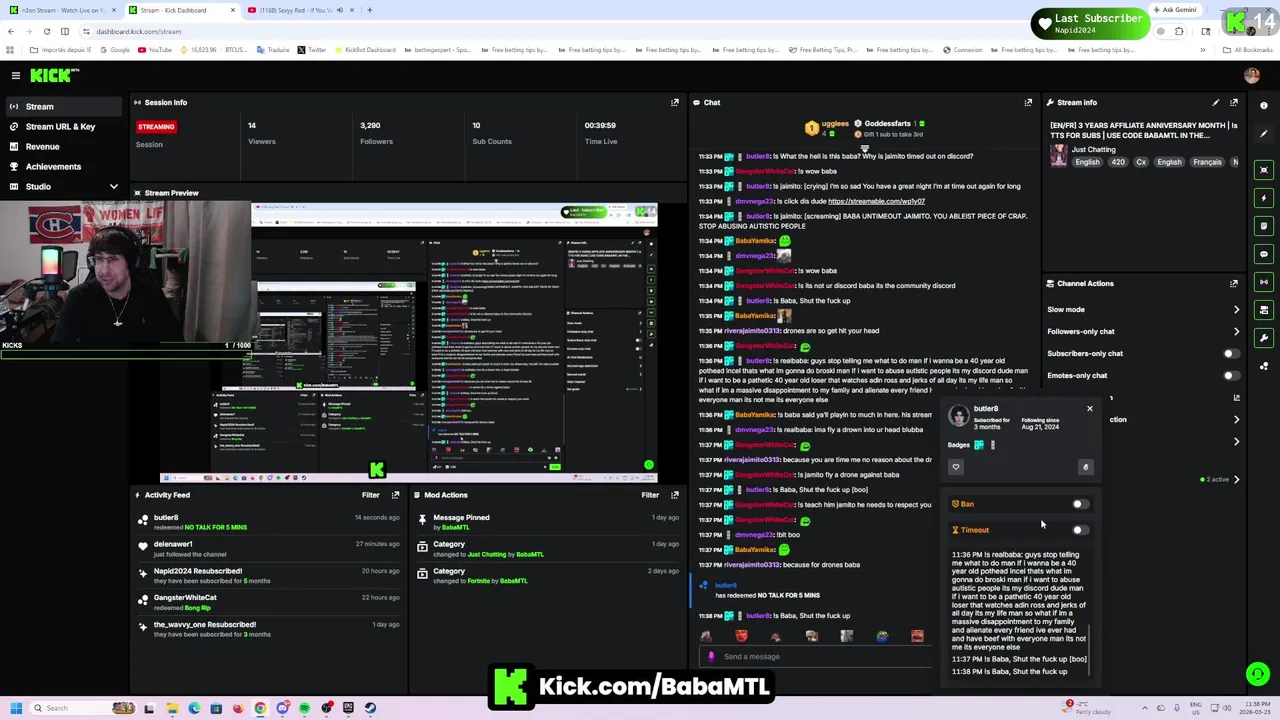Close the butler8 user card
The width and height of the screenshot is (1280, 720).
coord(1090,408)
